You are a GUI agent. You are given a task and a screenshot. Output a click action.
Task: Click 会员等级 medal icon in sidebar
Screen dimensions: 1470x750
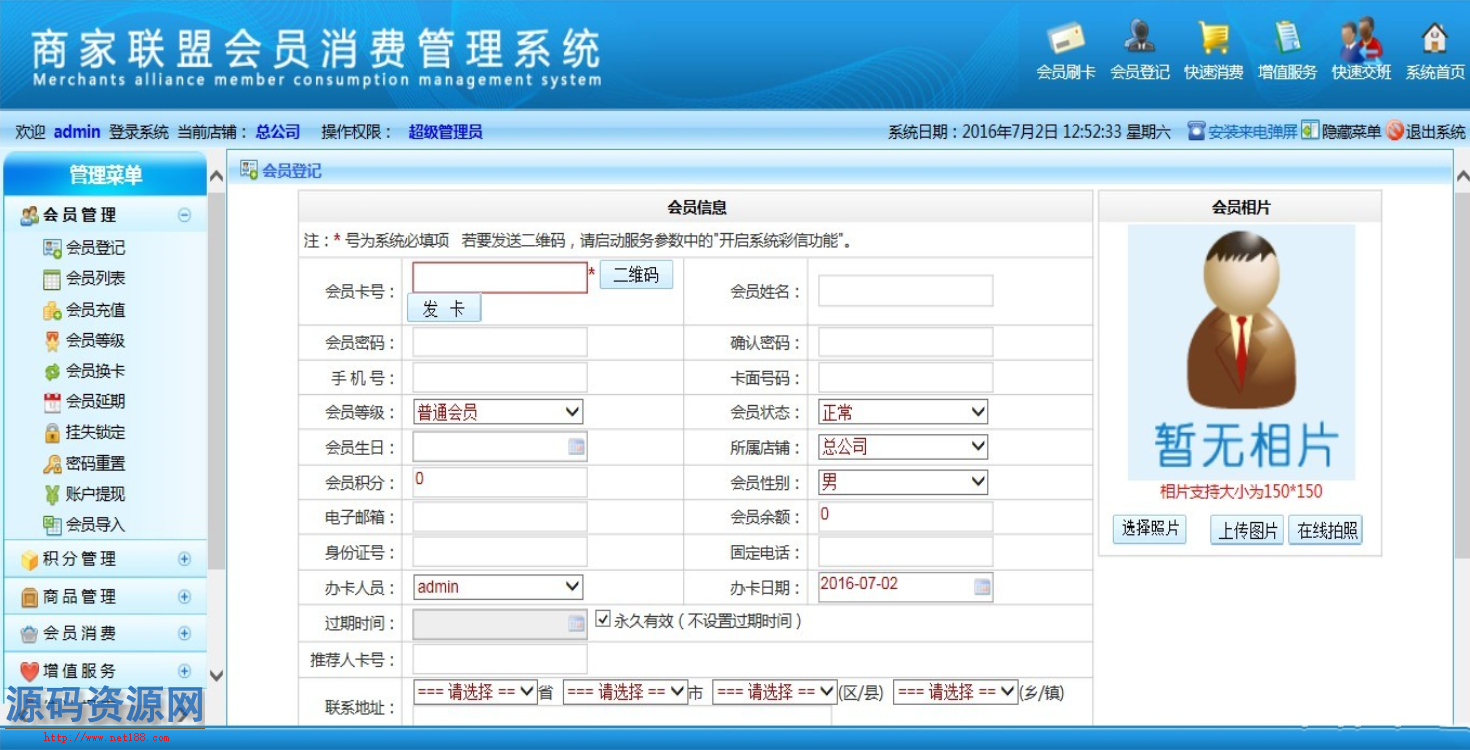click(x=52, y=340)
